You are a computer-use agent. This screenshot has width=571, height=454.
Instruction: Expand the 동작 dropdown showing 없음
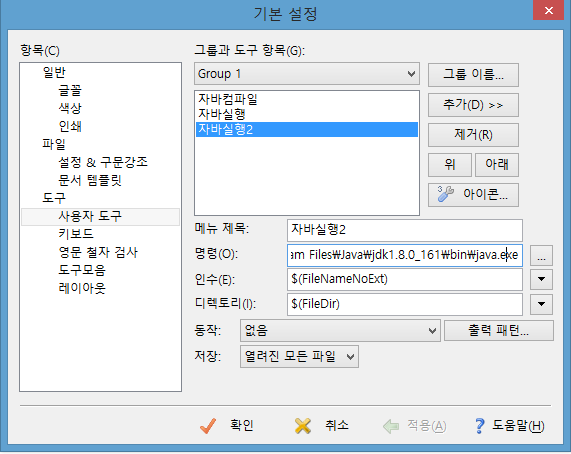340,331
